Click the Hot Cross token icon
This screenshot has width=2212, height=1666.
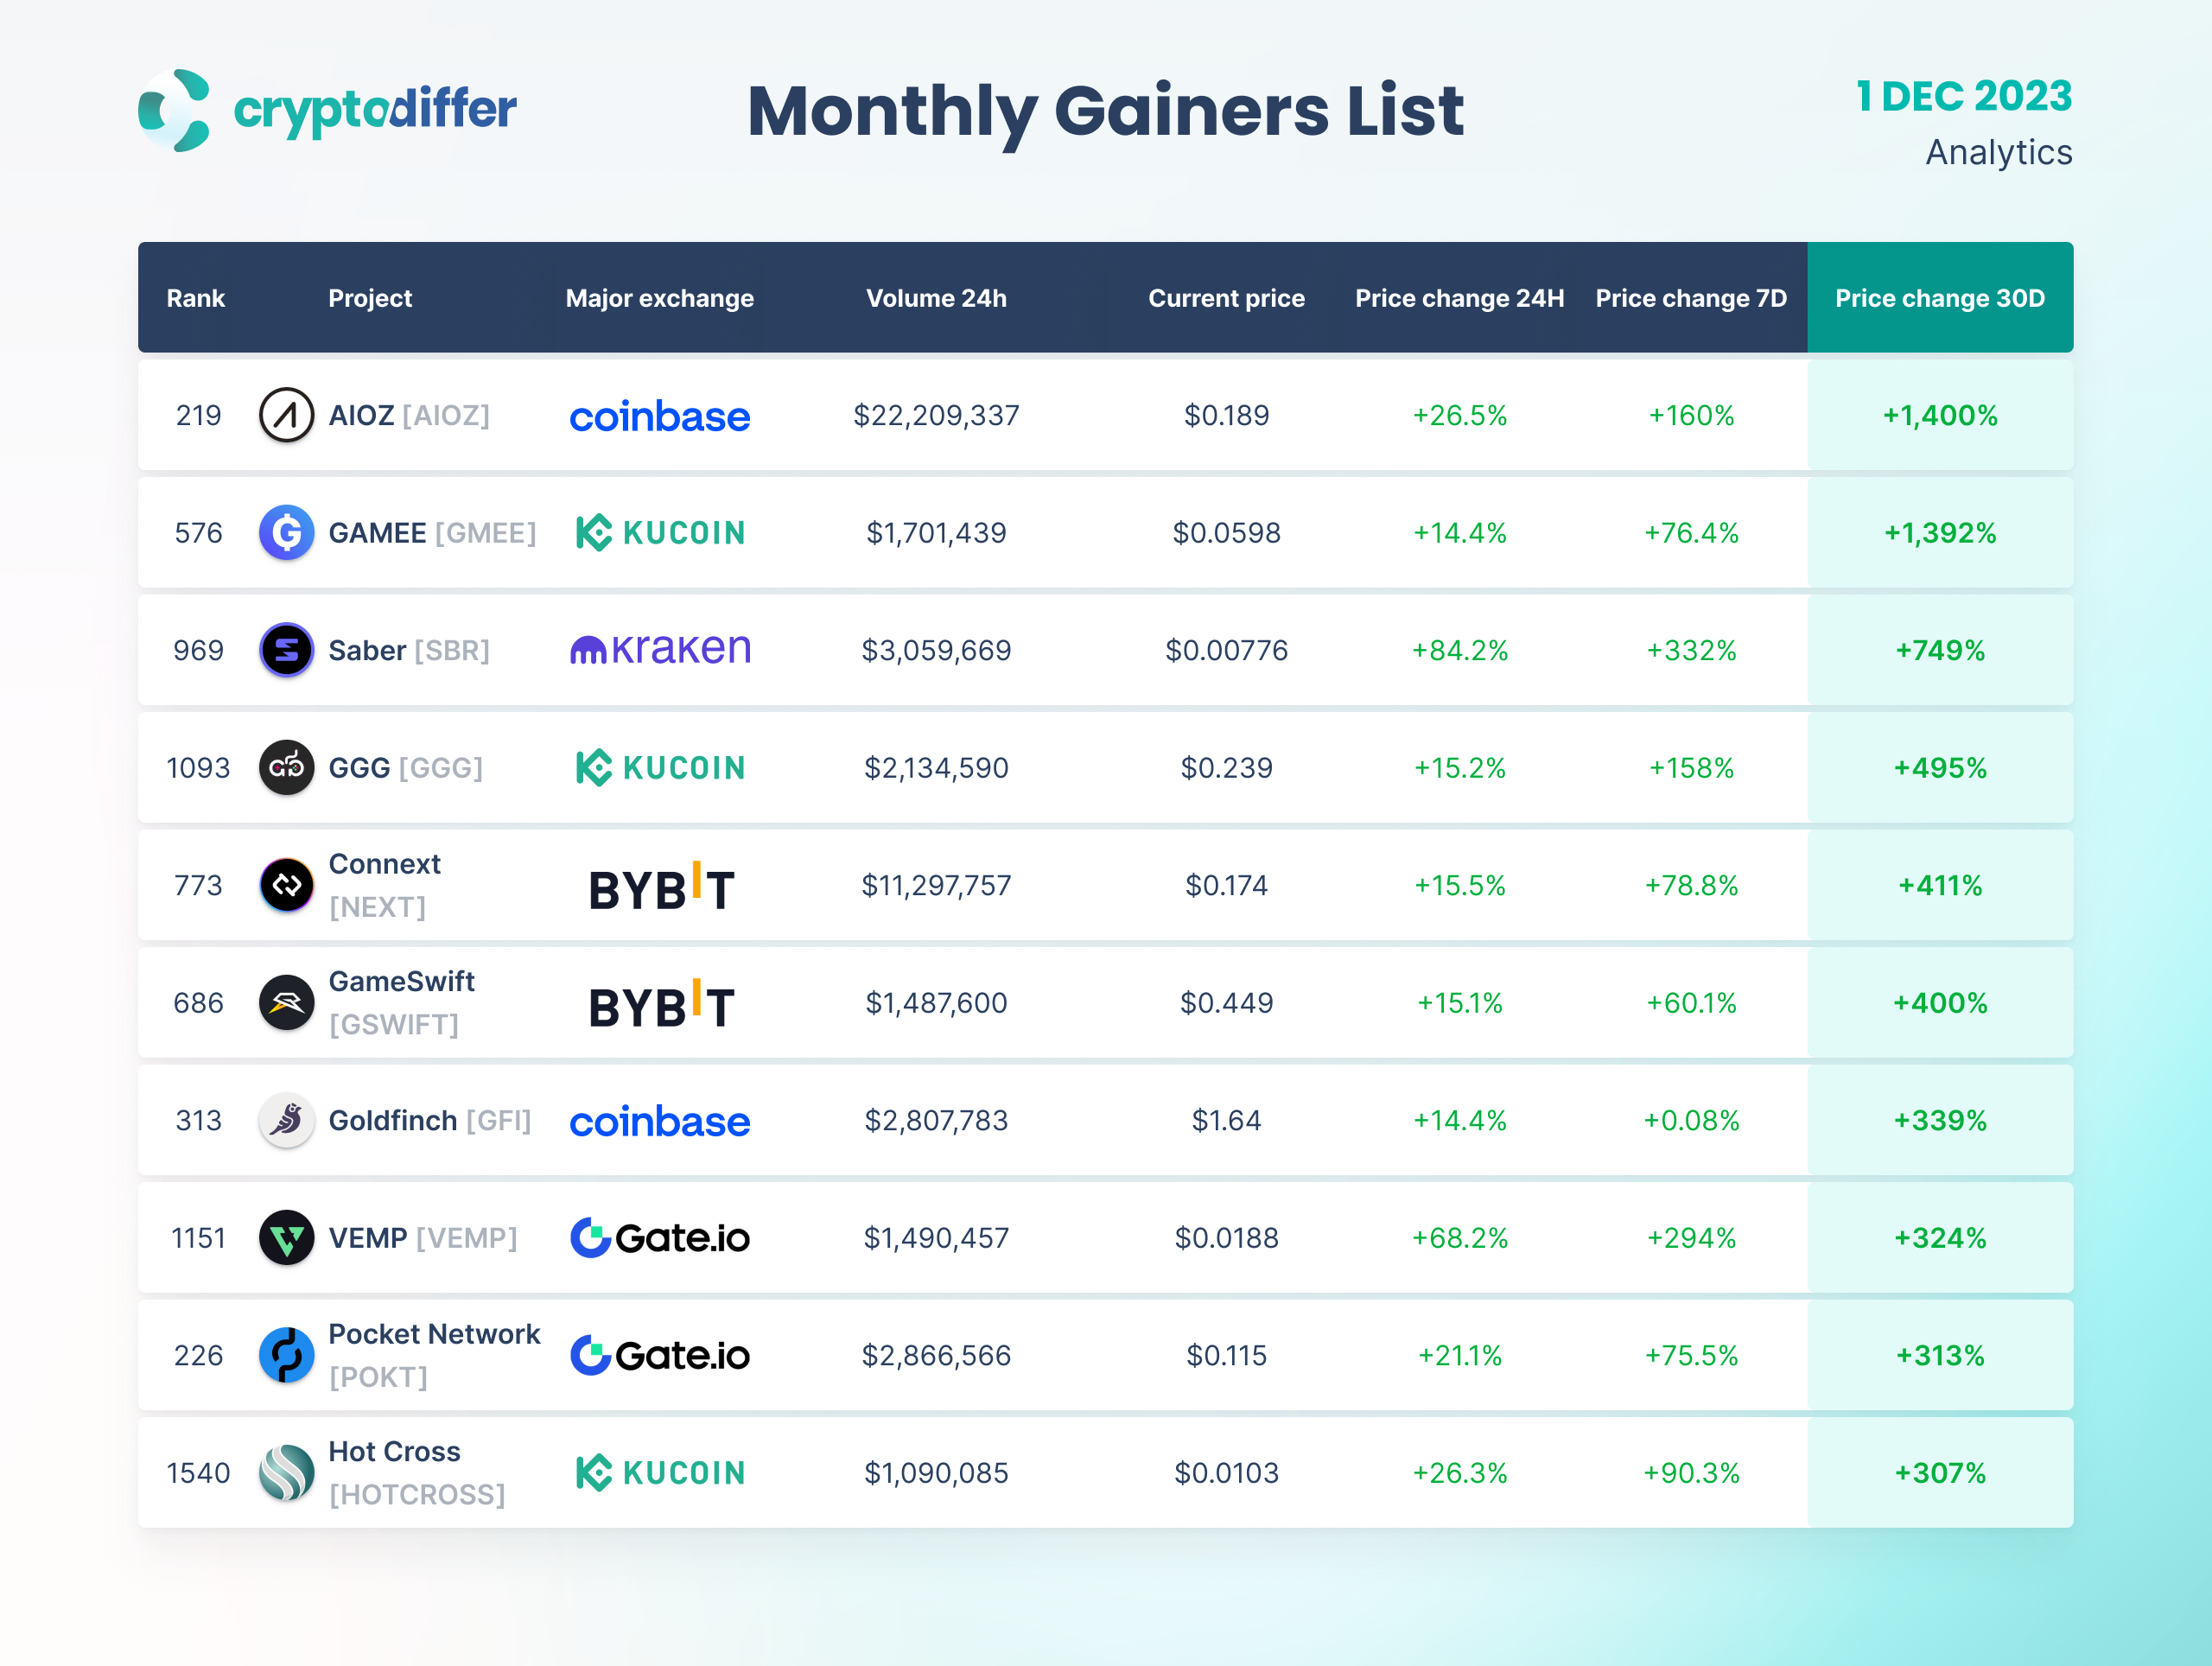coord(286,1473)
